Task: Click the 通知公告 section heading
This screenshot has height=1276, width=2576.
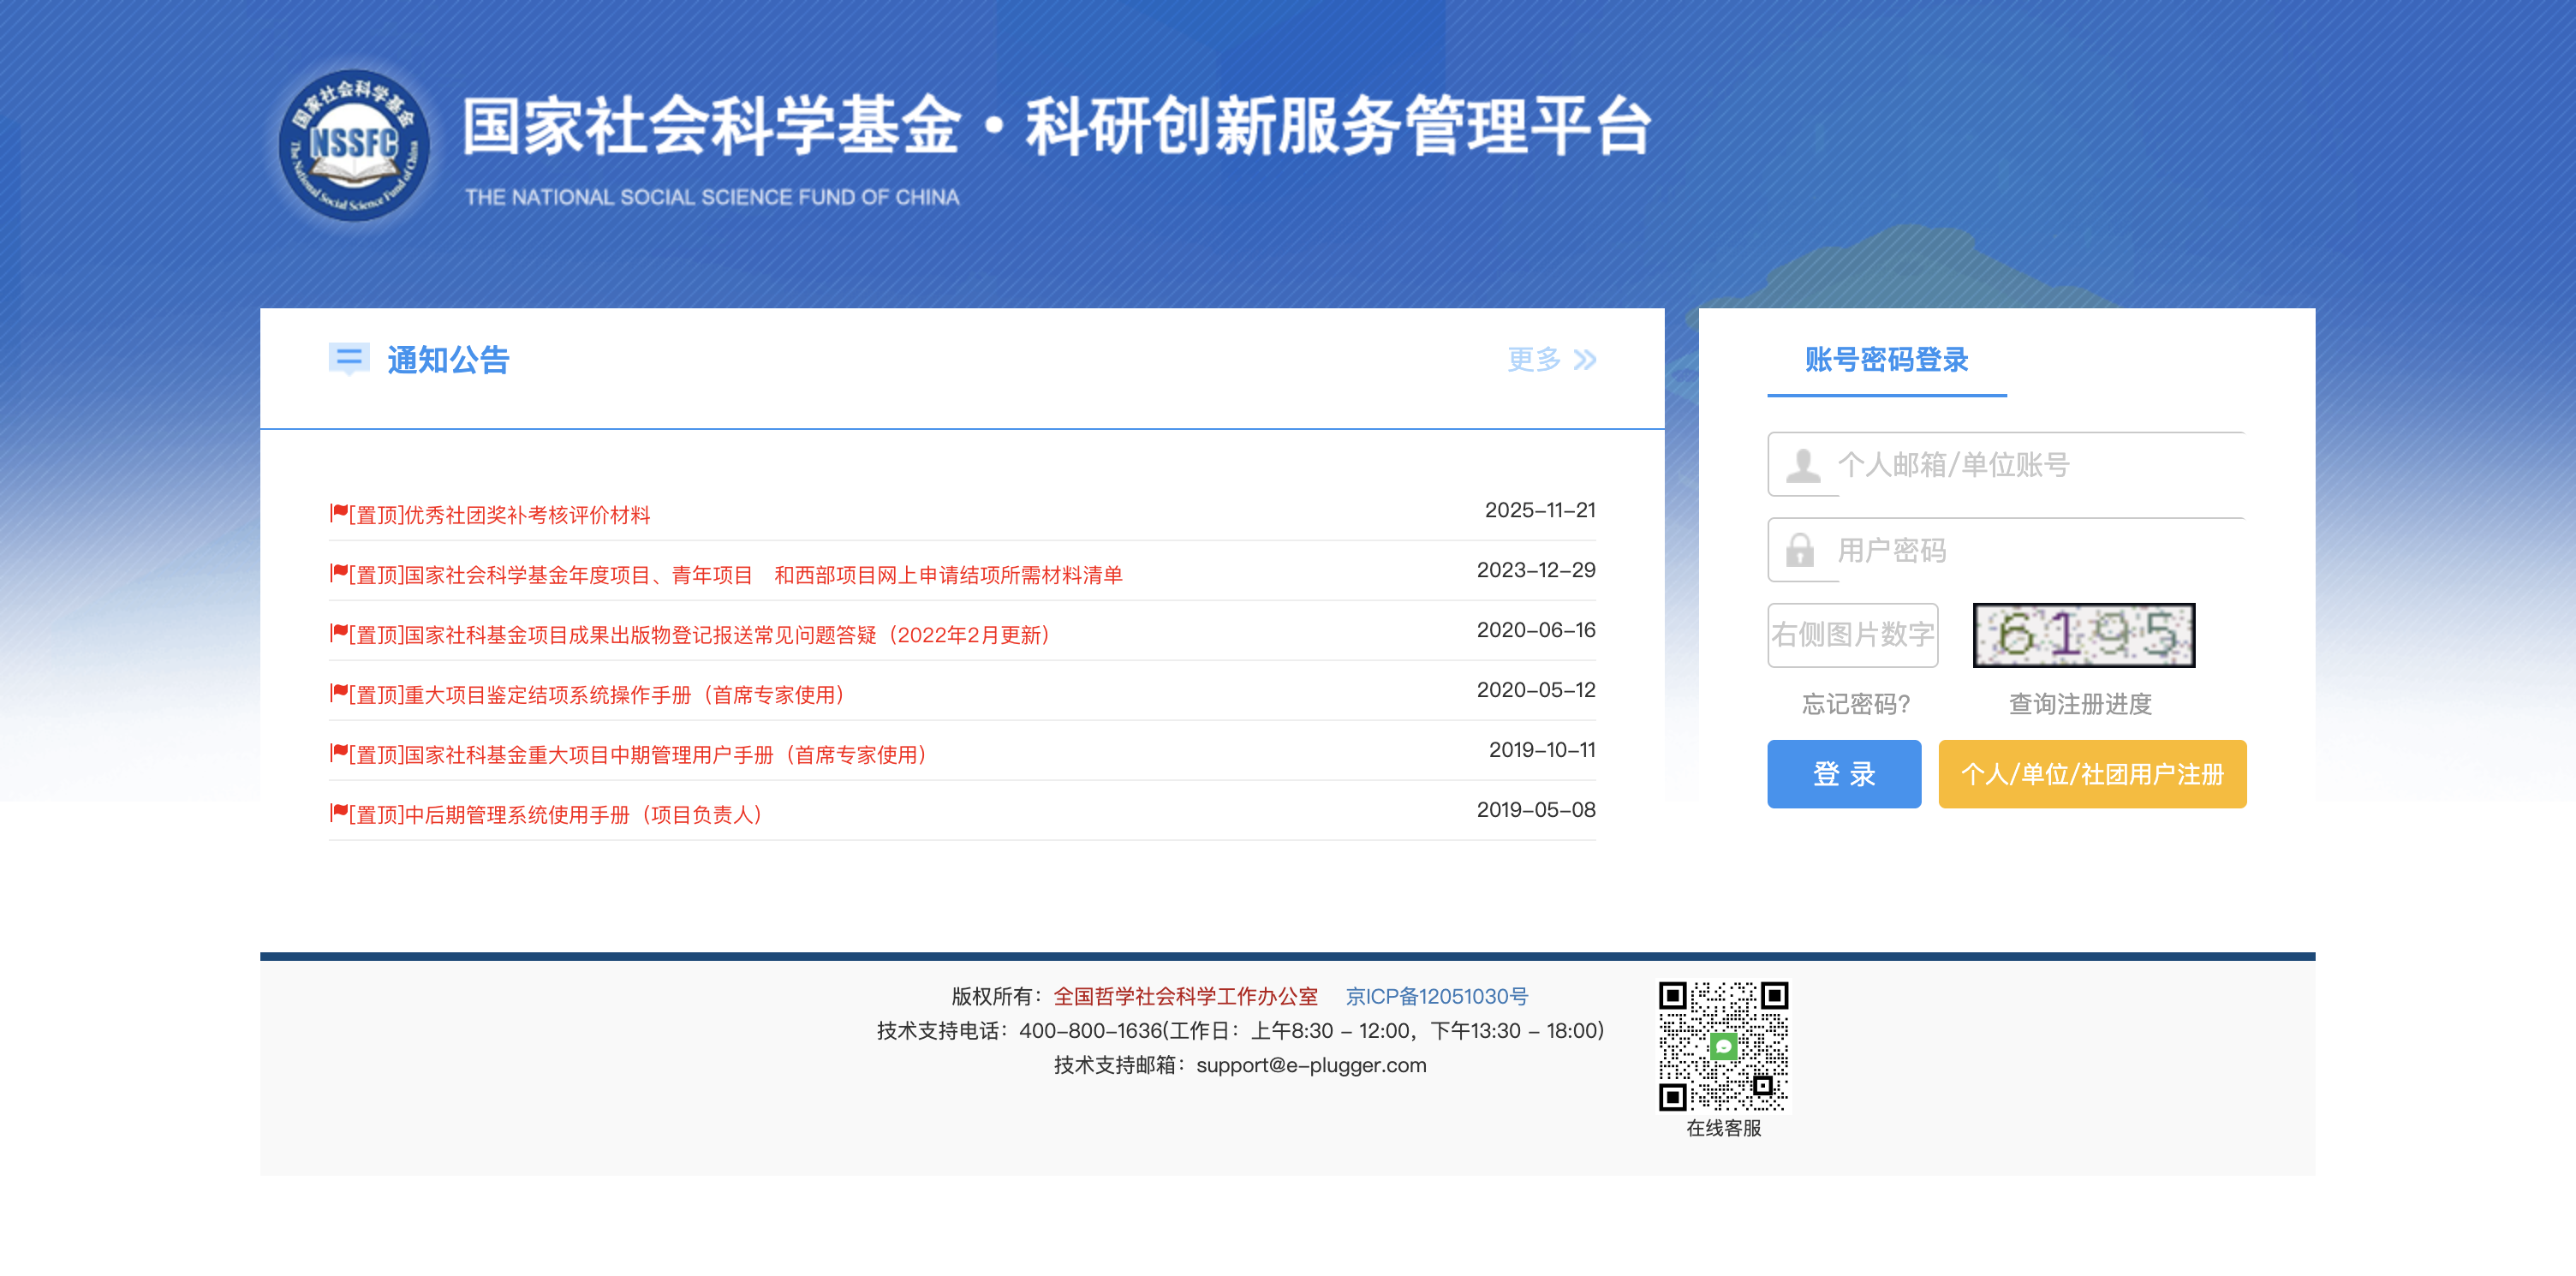Action: pos(448,360)
